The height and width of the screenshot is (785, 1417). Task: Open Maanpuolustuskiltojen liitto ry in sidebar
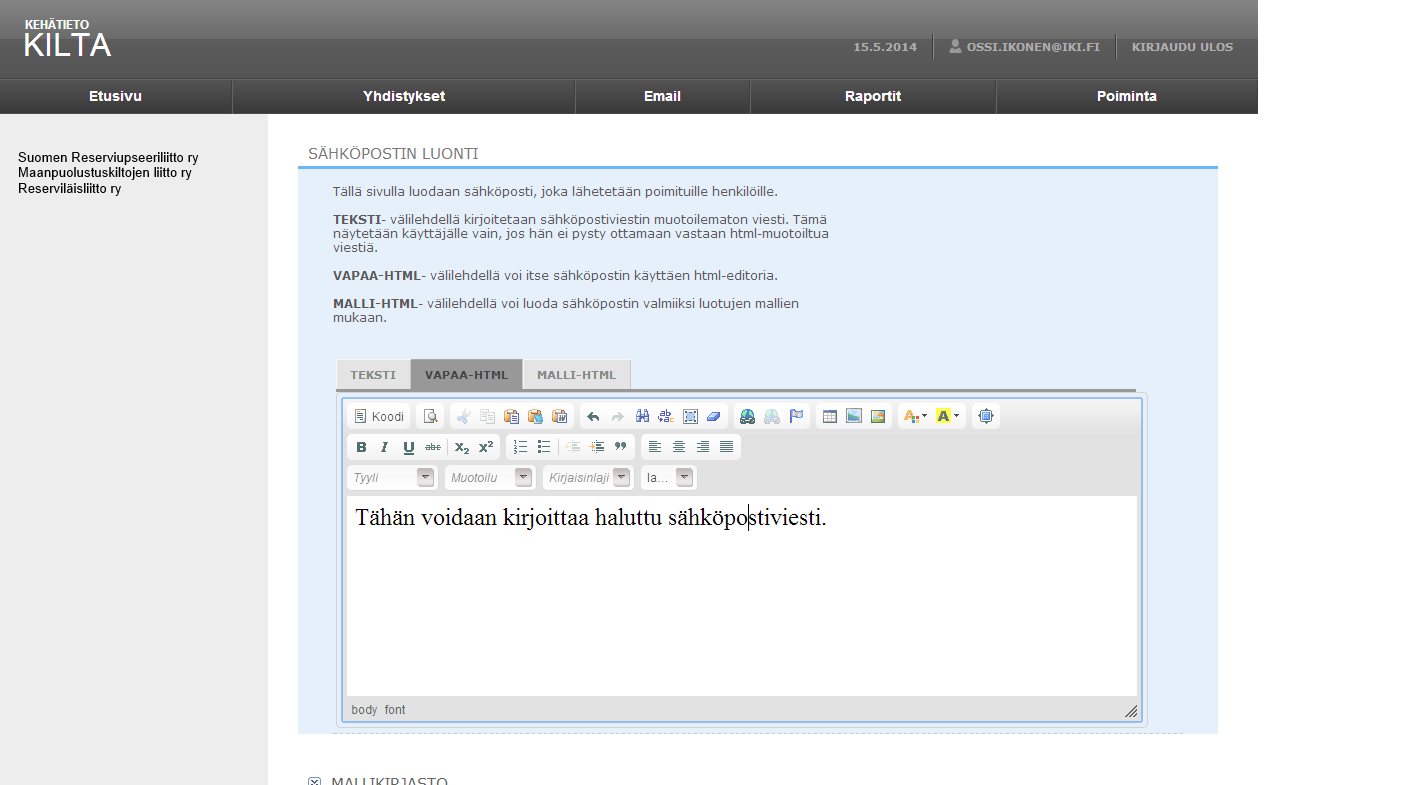(105, 173)
